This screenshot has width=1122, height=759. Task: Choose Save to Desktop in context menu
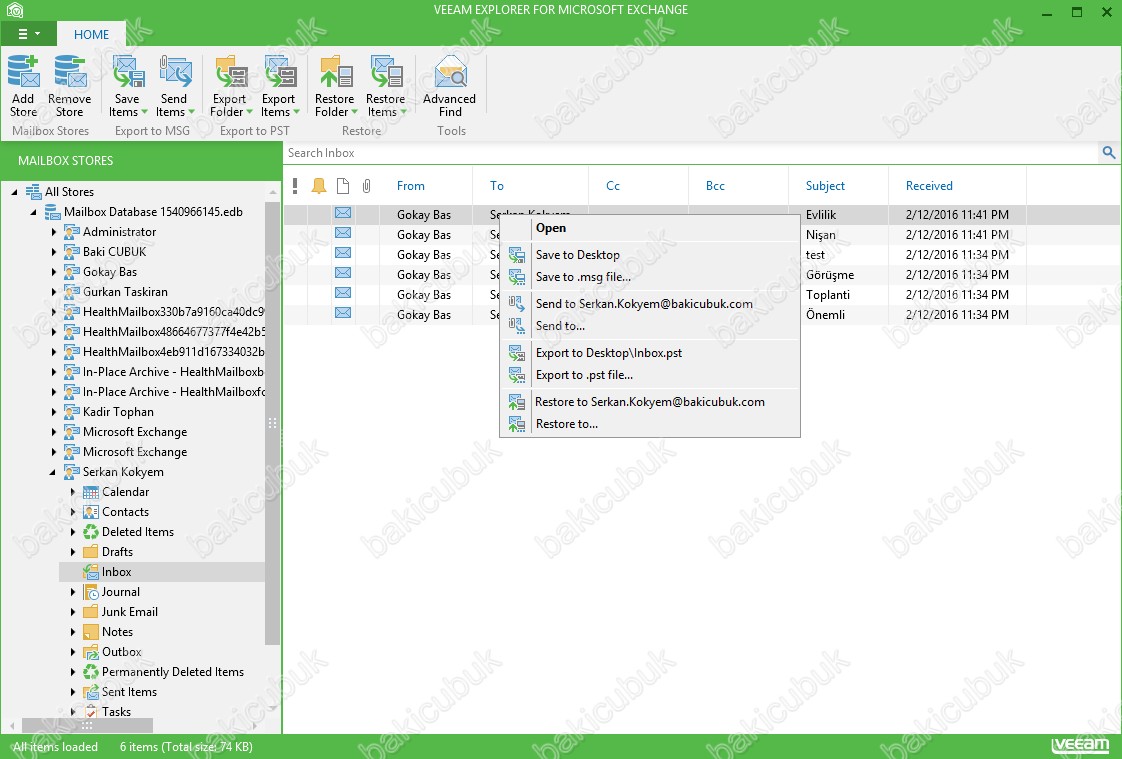point(650,255)
